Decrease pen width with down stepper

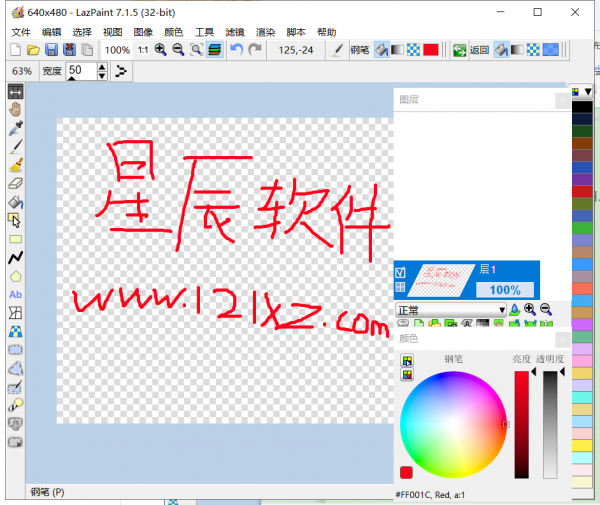pos(102,76)
